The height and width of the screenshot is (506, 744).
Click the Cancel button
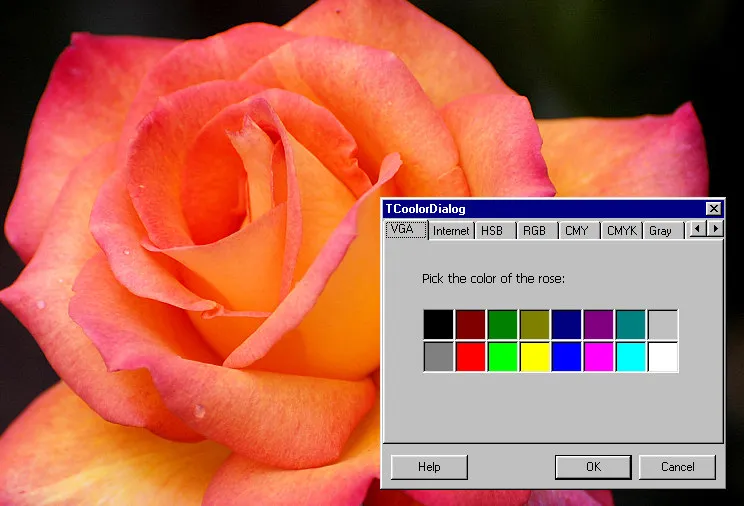[677, 467]
